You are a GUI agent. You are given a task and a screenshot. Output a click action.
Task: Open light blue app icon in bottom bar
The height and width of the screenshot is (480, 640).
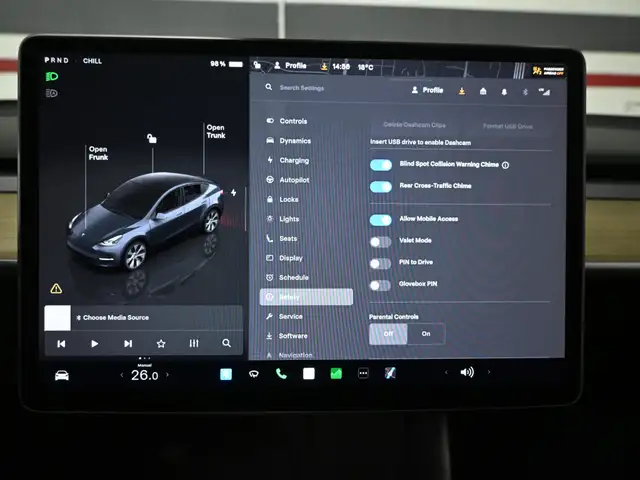pos(226,374)
